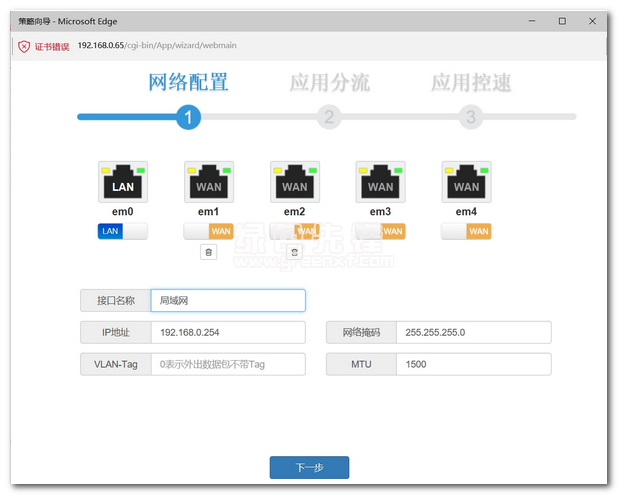
Task: Focus the IP地址 input field
Action: coord(228,333)
